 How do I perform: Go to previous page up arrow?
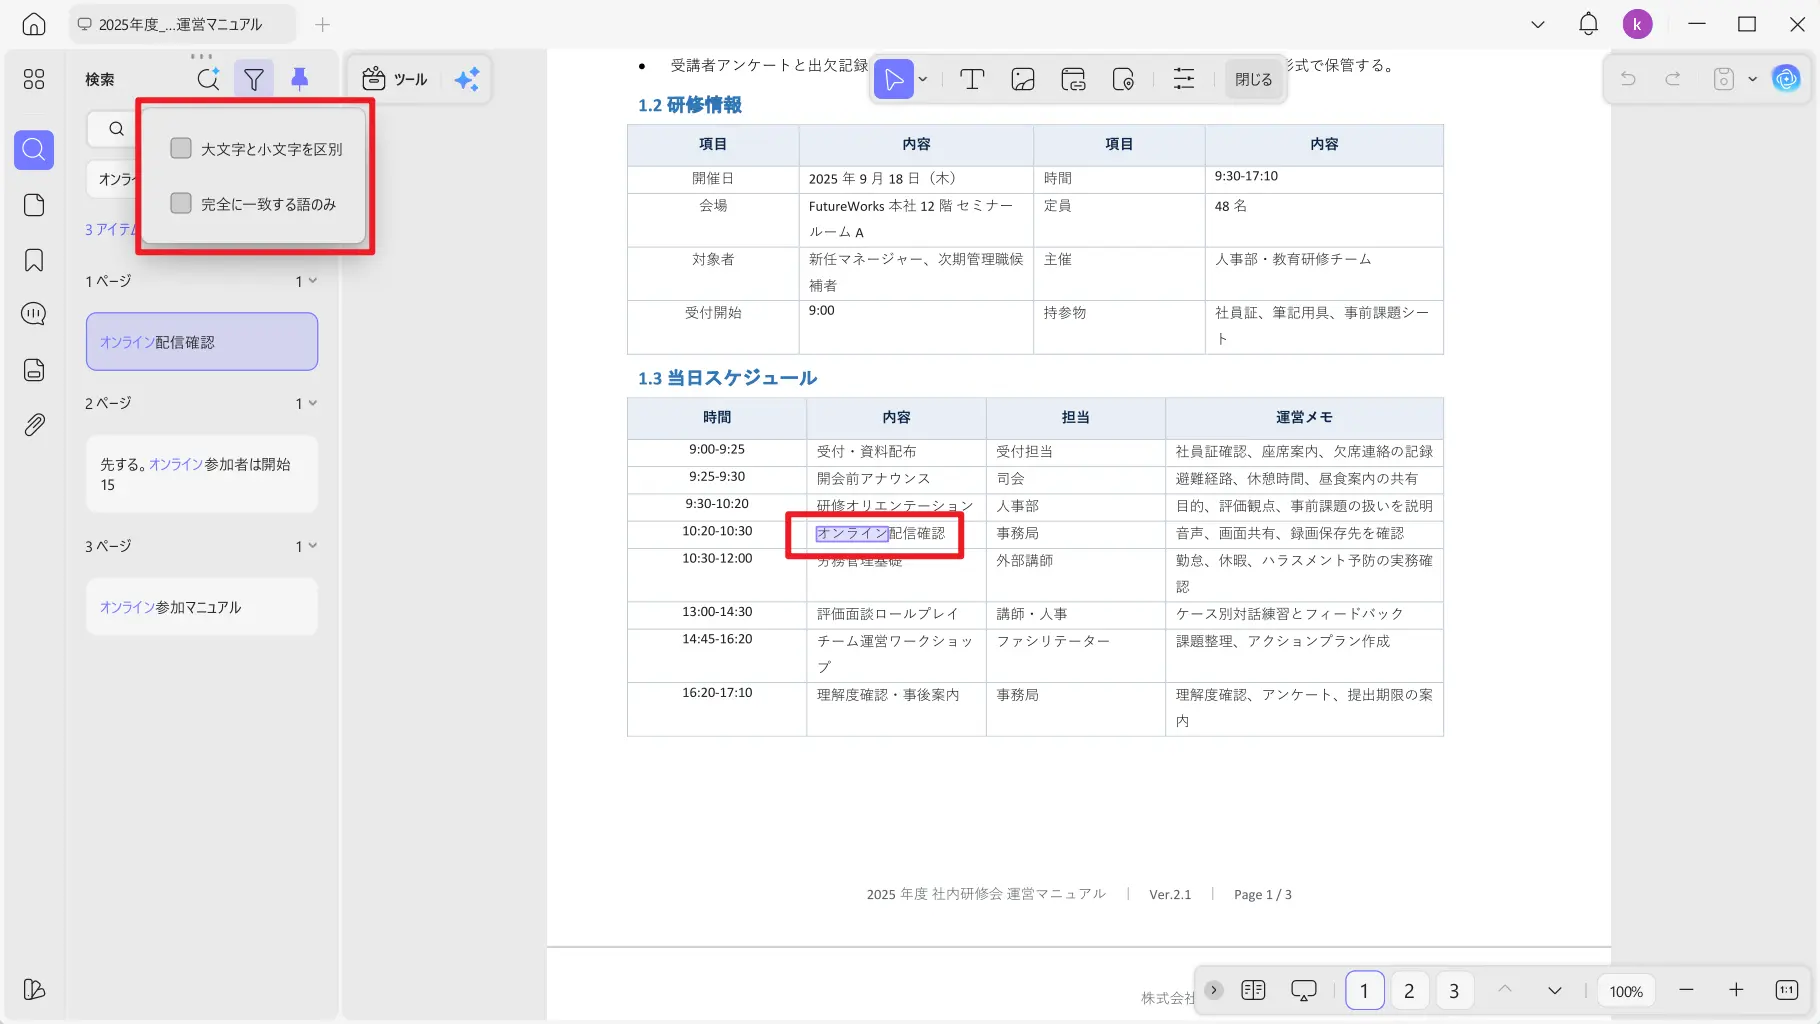click(1505, 990)
